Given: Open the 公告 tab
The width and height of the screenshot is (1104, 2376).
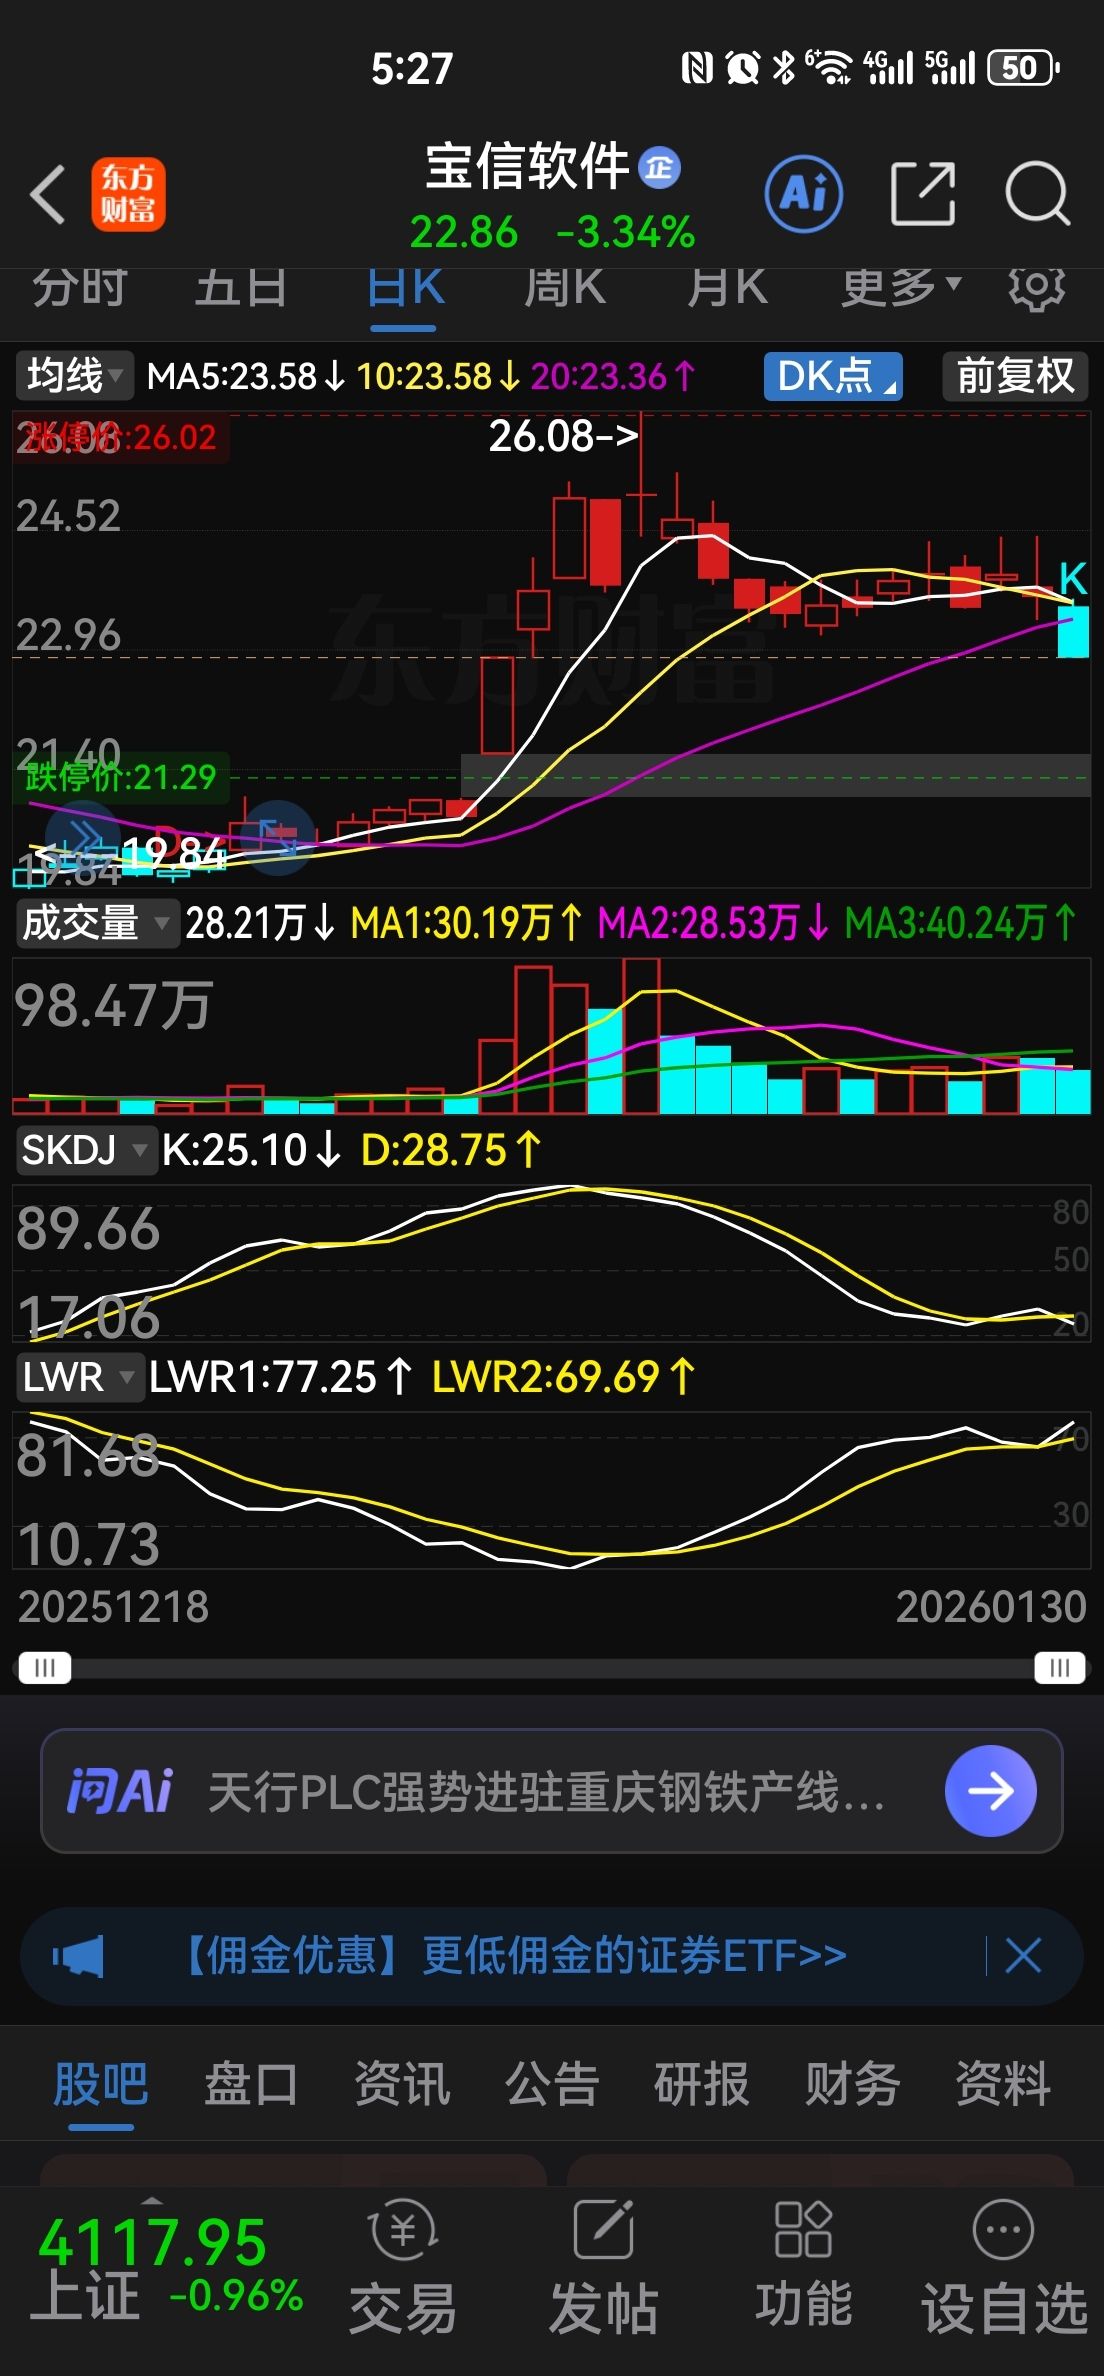Looking at the screenshot, I should tap(552, 2084).
